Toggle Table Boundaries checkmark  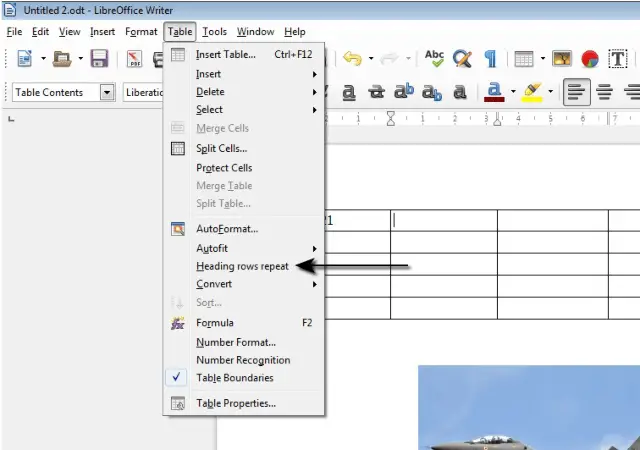(x=176, y=377)
